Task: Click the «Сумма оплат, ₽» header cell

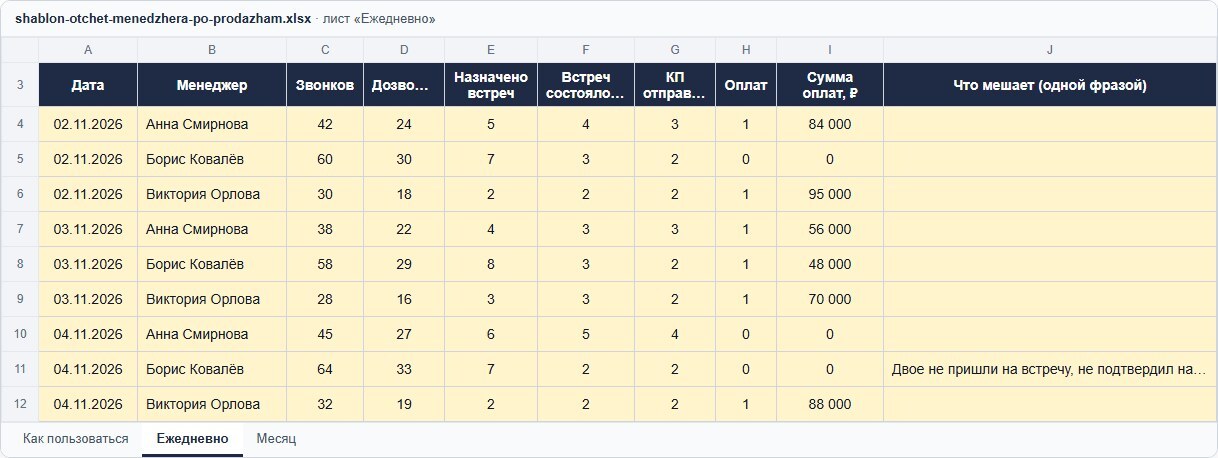Action: point(830,85)
